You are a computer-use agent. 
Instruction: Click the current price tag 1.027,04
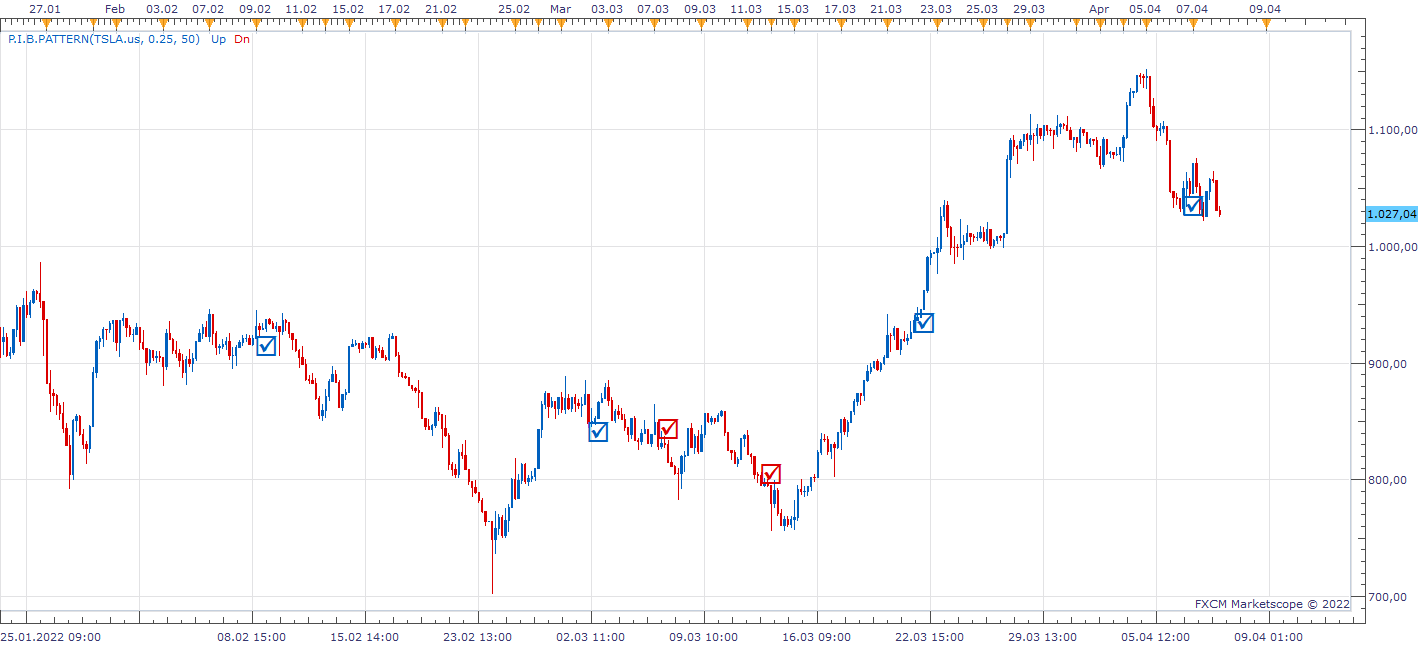[x=1391, y=214]
